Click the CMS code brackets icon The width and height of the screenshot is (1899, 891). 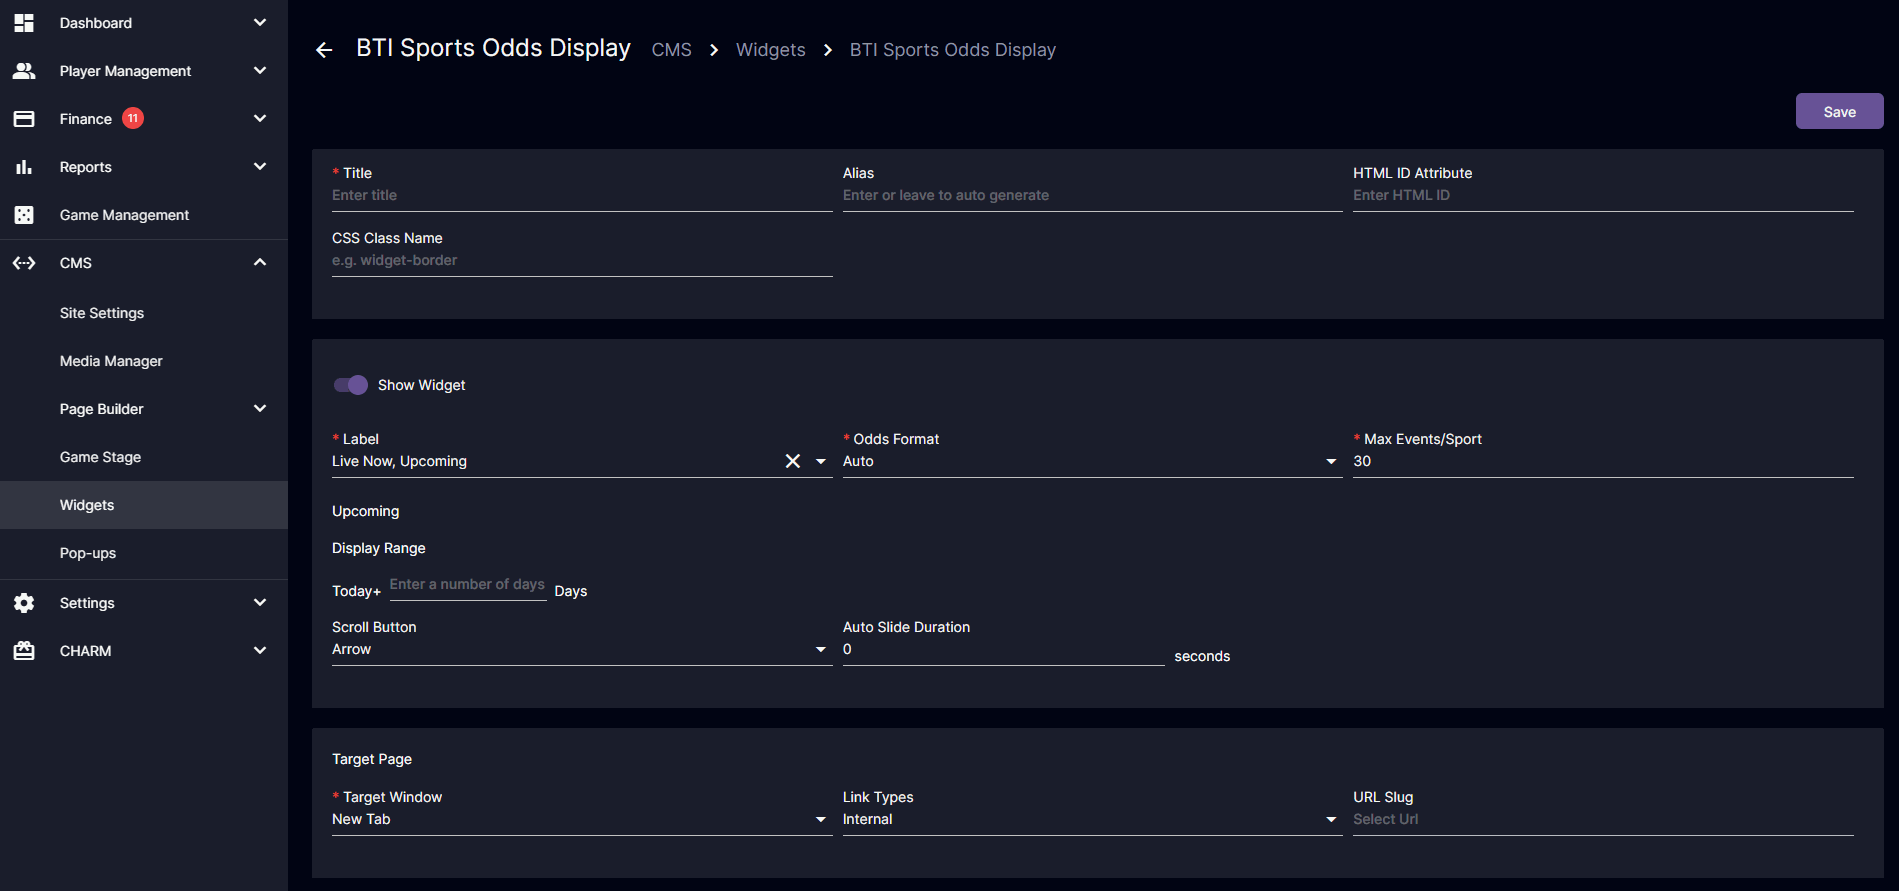(24, 263)
